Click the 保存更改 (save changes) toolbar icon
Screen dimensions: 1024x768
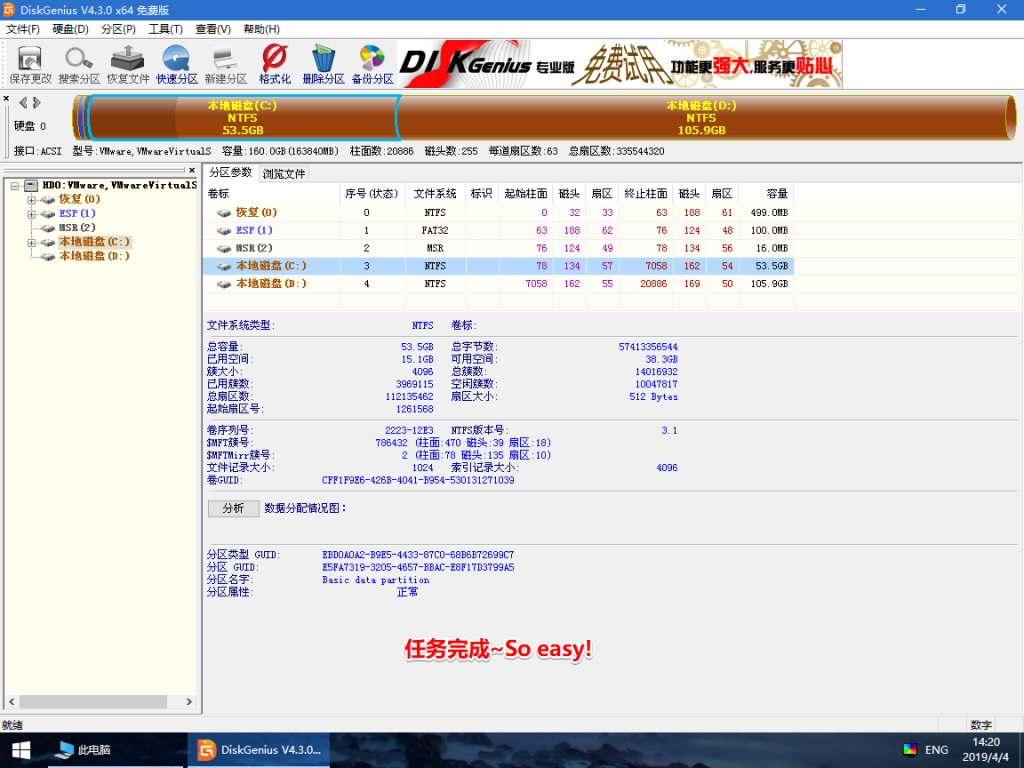pyautogui.click(x=28, y=62)
